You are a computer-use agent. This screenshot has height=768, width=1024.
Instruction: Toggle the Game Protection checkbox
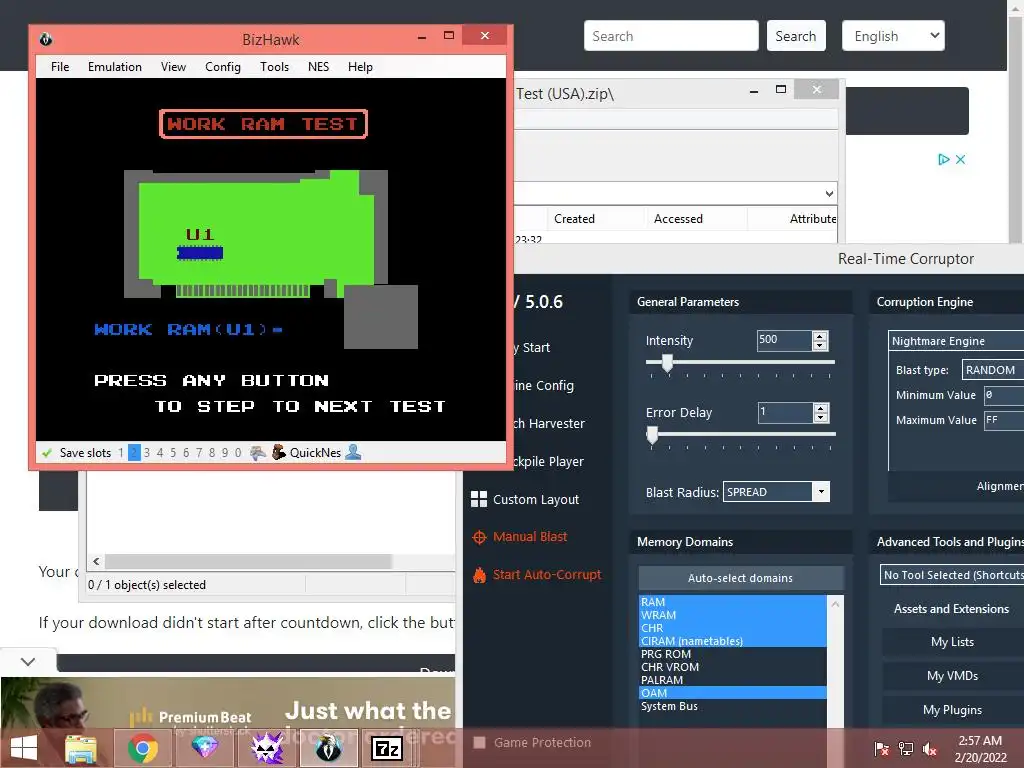pos(479,743)
